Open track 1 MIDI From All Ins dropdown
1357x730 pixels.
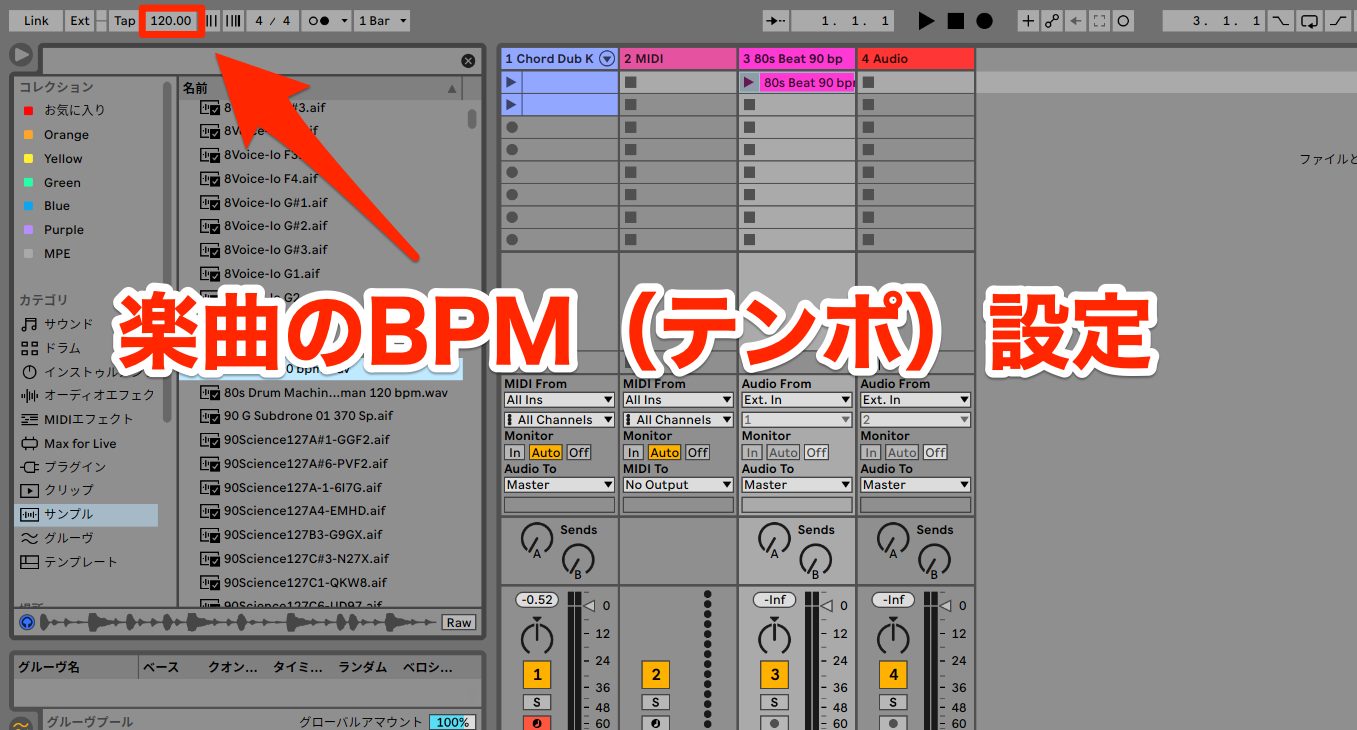pos(559,400)
